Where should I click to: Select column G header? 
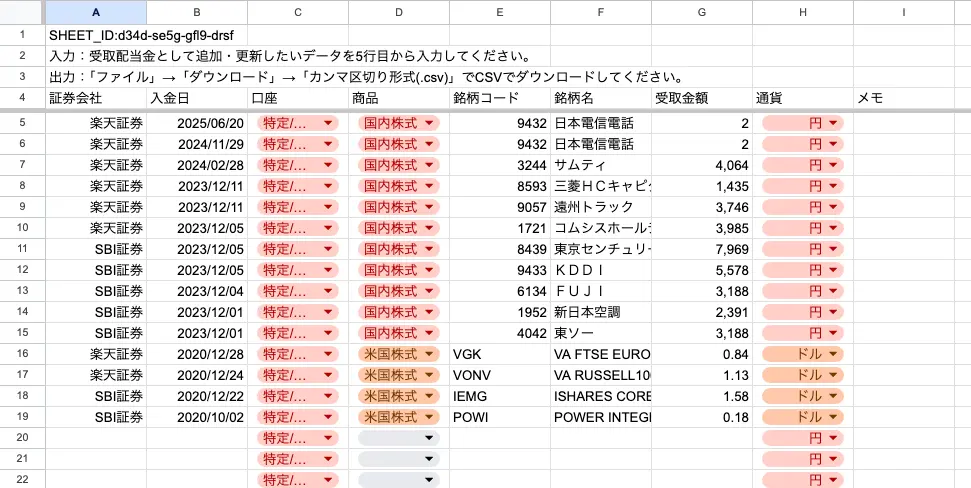coord(701,12)
